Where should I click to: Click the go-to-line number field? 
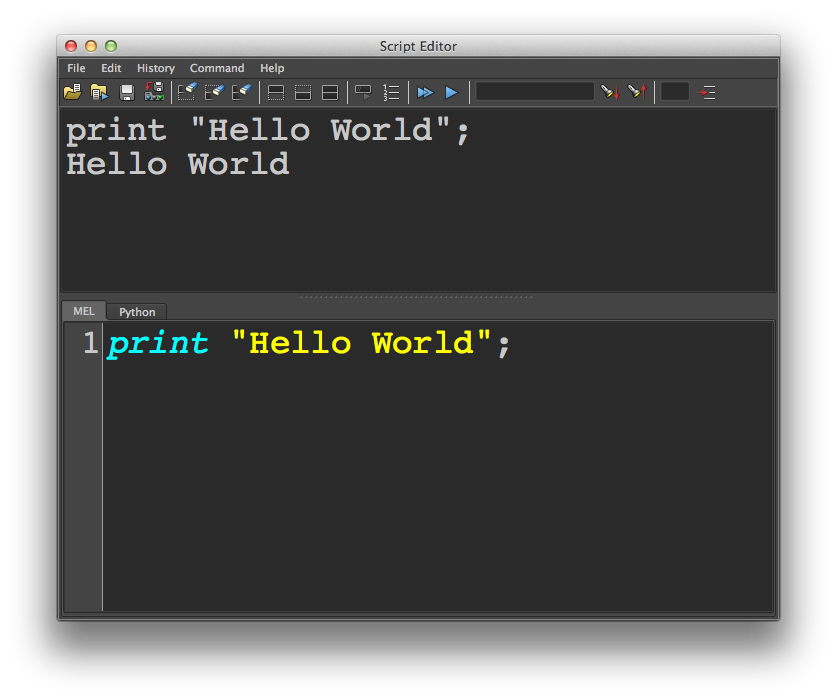click(x=676, y=91)
